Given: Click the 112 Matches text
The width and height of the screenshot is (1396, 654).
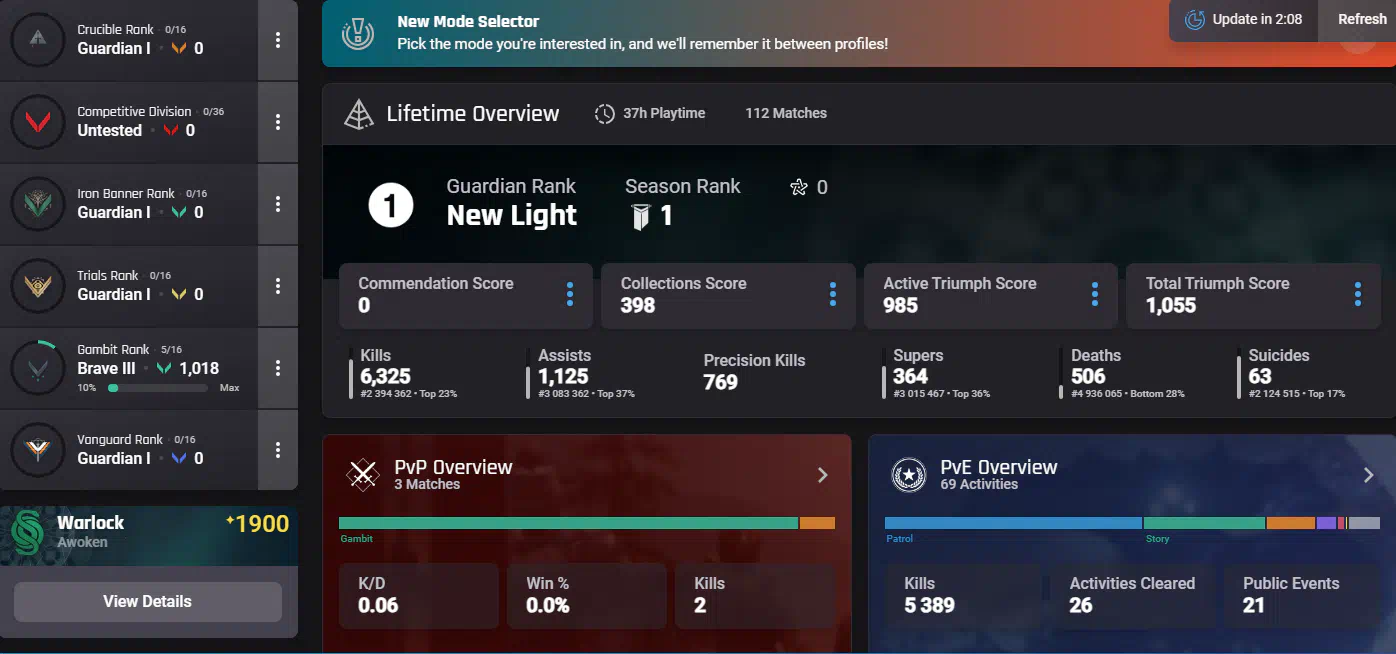Looking at the screenshot, I should (x=786, y=114).
